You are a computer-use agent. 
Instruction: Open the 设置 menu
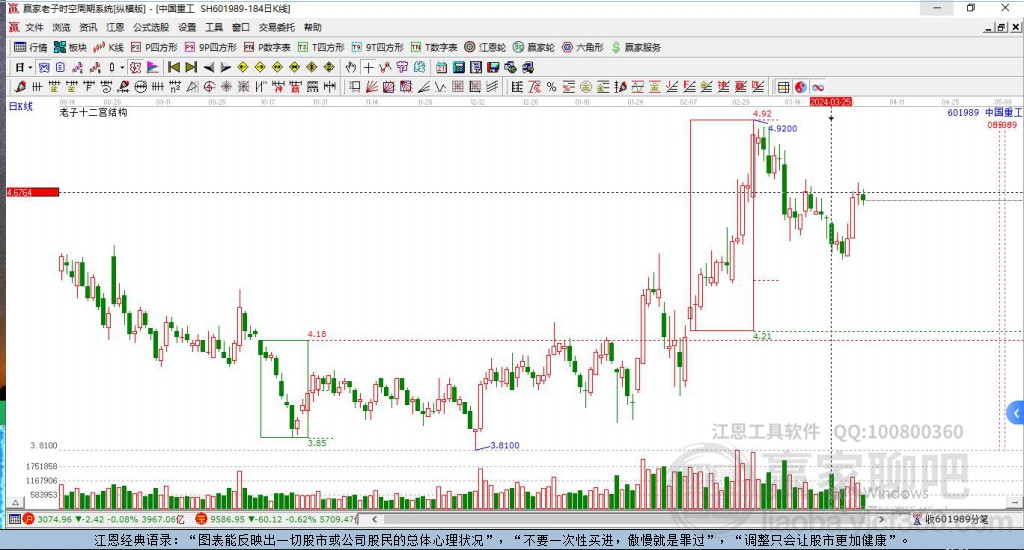pos(187,27)
